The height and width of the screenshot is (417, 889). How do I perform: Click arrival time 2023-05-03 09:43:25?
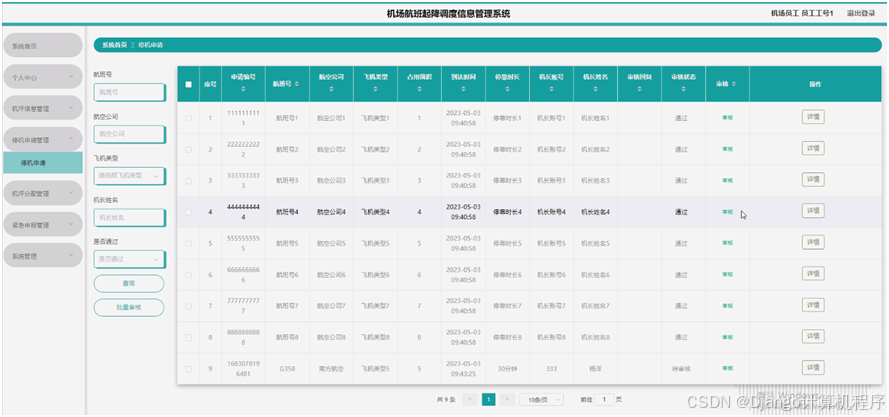[x=463, y=369]
